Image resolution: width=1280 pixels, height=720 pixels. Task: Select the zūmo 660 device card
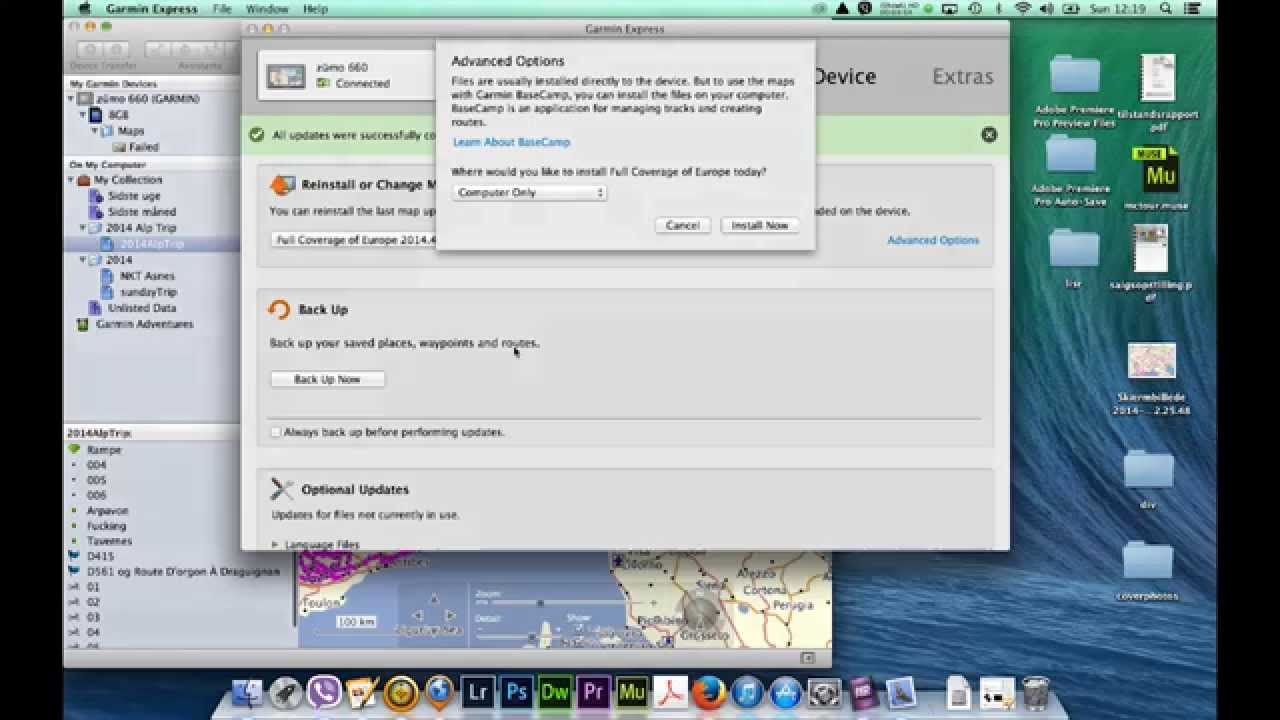click(x=346, y=75)
